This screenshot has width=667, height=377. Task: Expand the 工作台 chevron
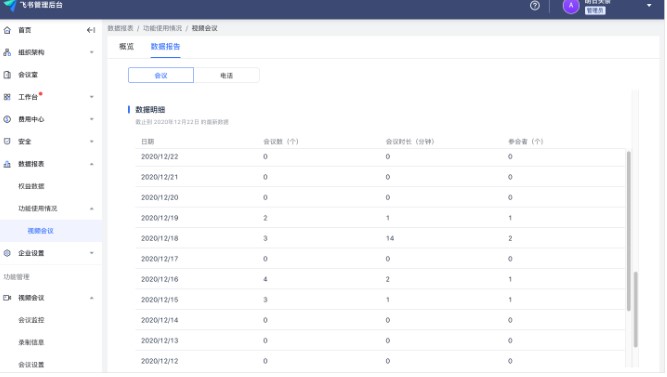[x=91, y=97]
